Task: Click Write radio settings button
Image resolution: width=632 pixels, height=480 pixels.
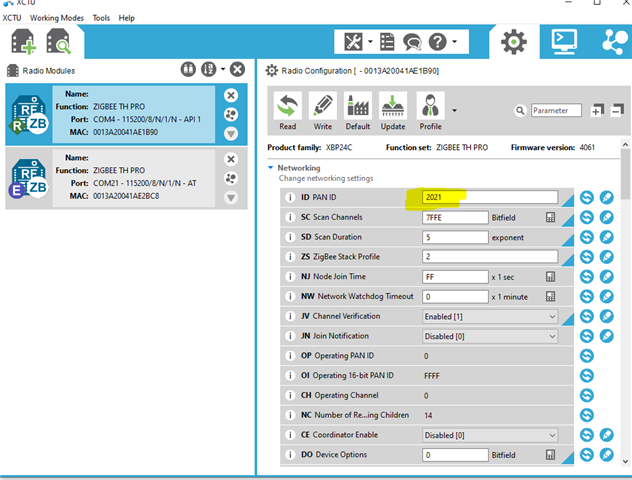Action: pos(323,111)
